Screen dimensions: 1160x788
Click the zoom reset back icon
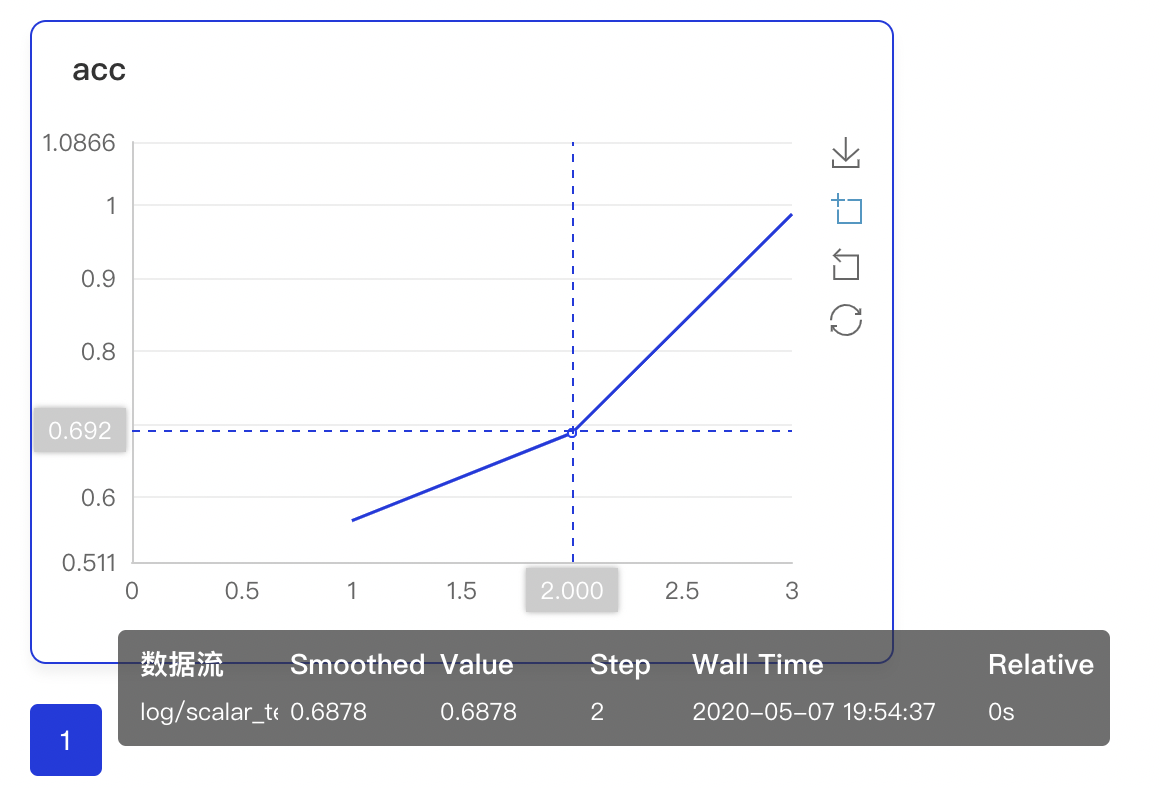pyautogui.click(x=846, y=265)
